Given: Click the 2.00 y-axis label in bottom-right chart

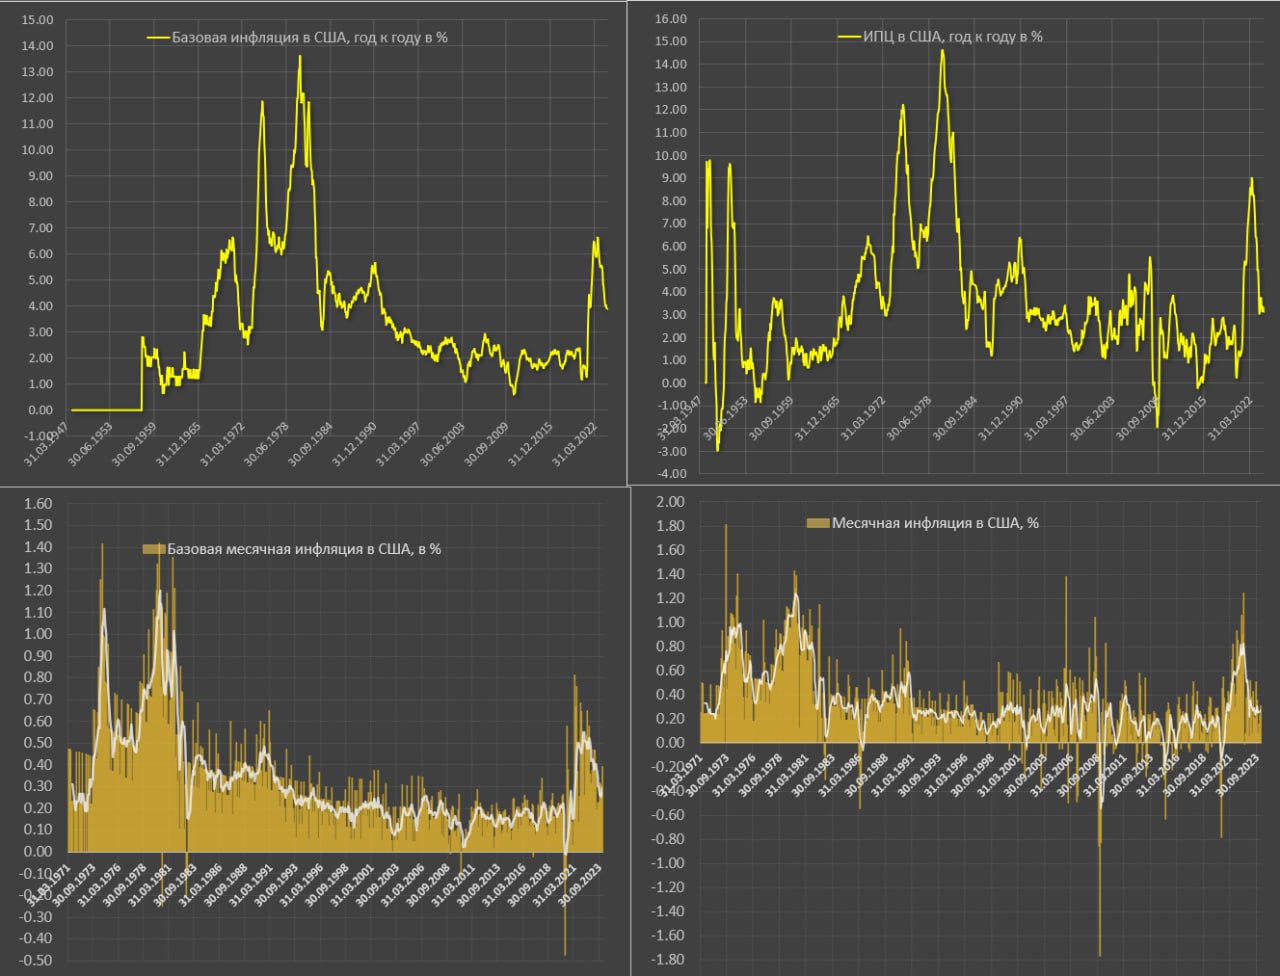Looking at the screenshot, I should point(669,502).
